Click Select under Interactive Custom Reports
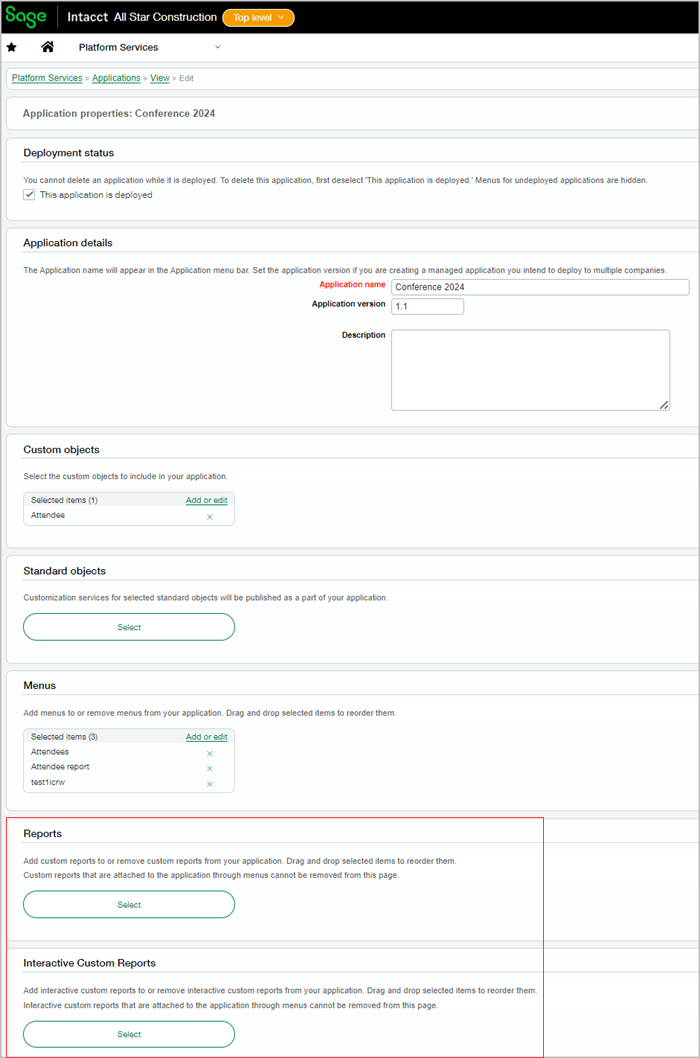This screenshot has height=1058, width=700. pos(128,1034)
